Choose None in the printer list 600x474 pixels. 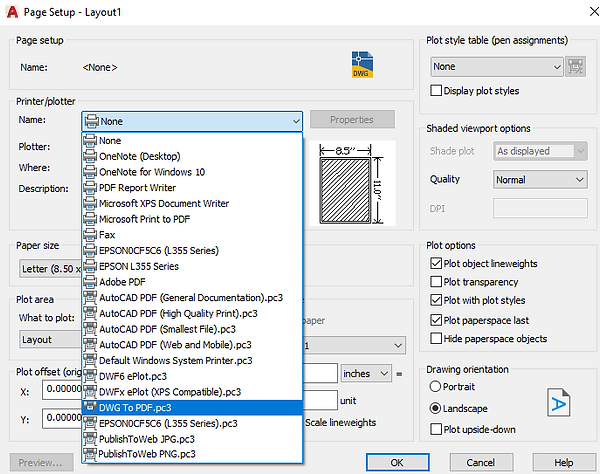coord(192,140)
